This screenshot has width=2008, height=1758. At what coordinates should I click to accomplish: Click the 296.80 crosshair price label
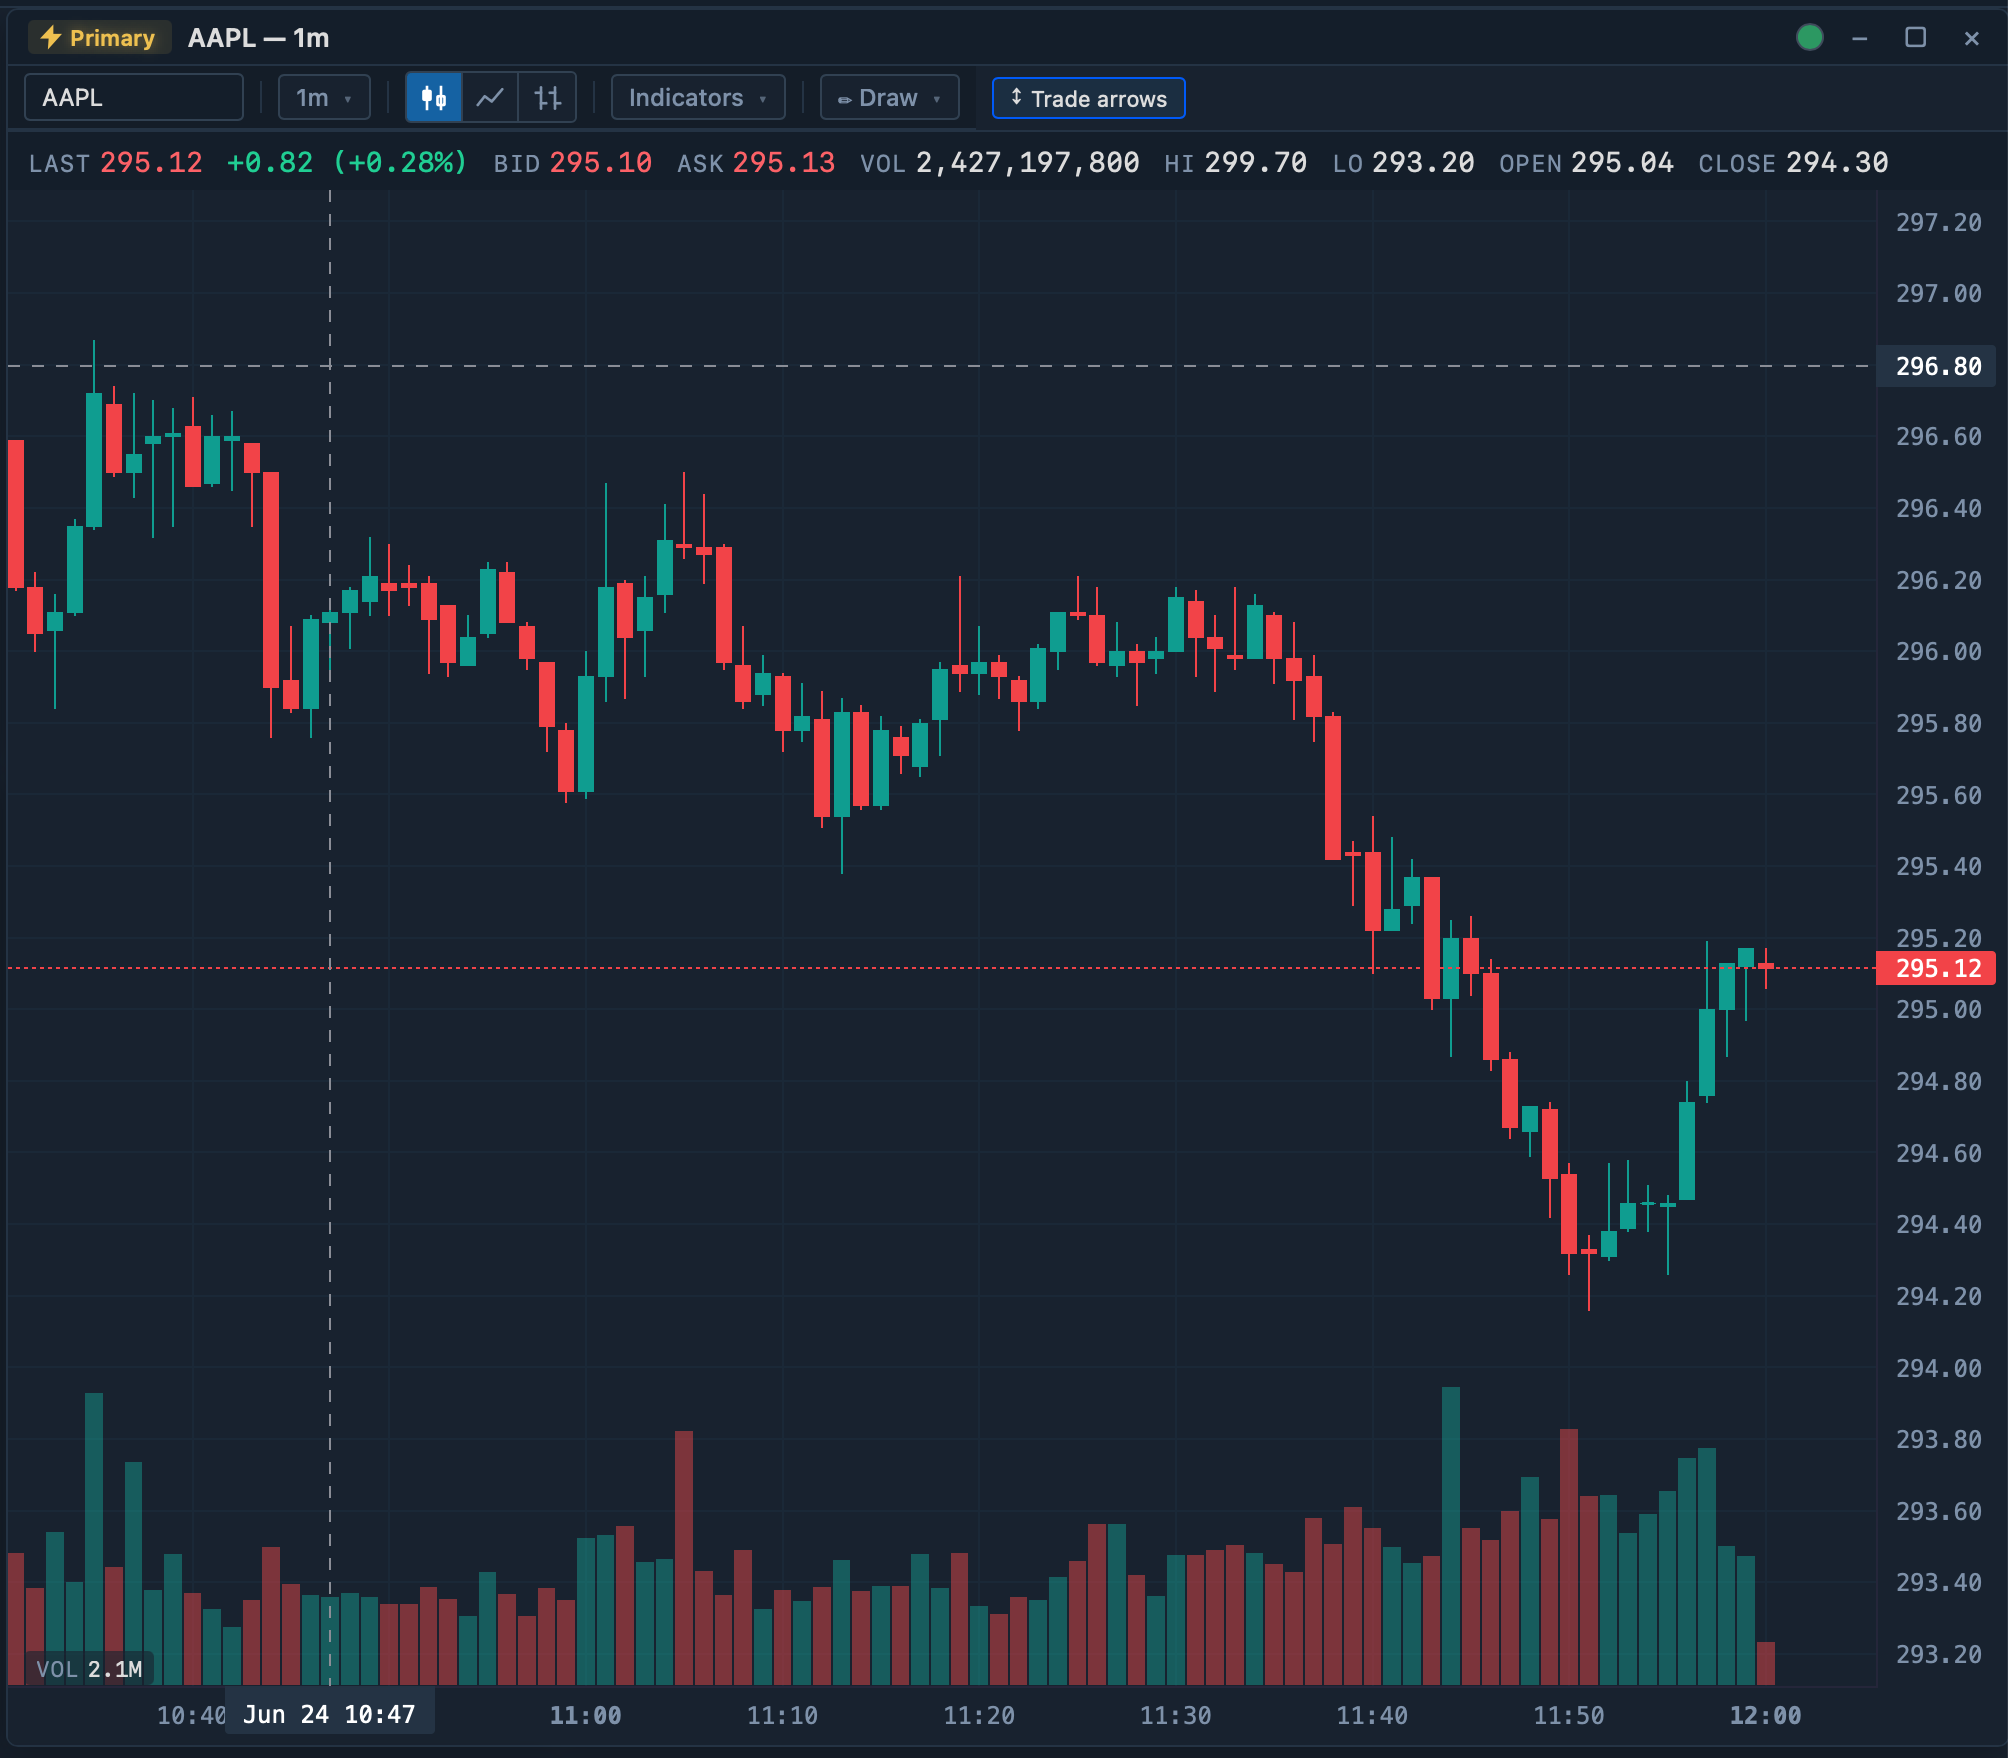coord(1936,366)
